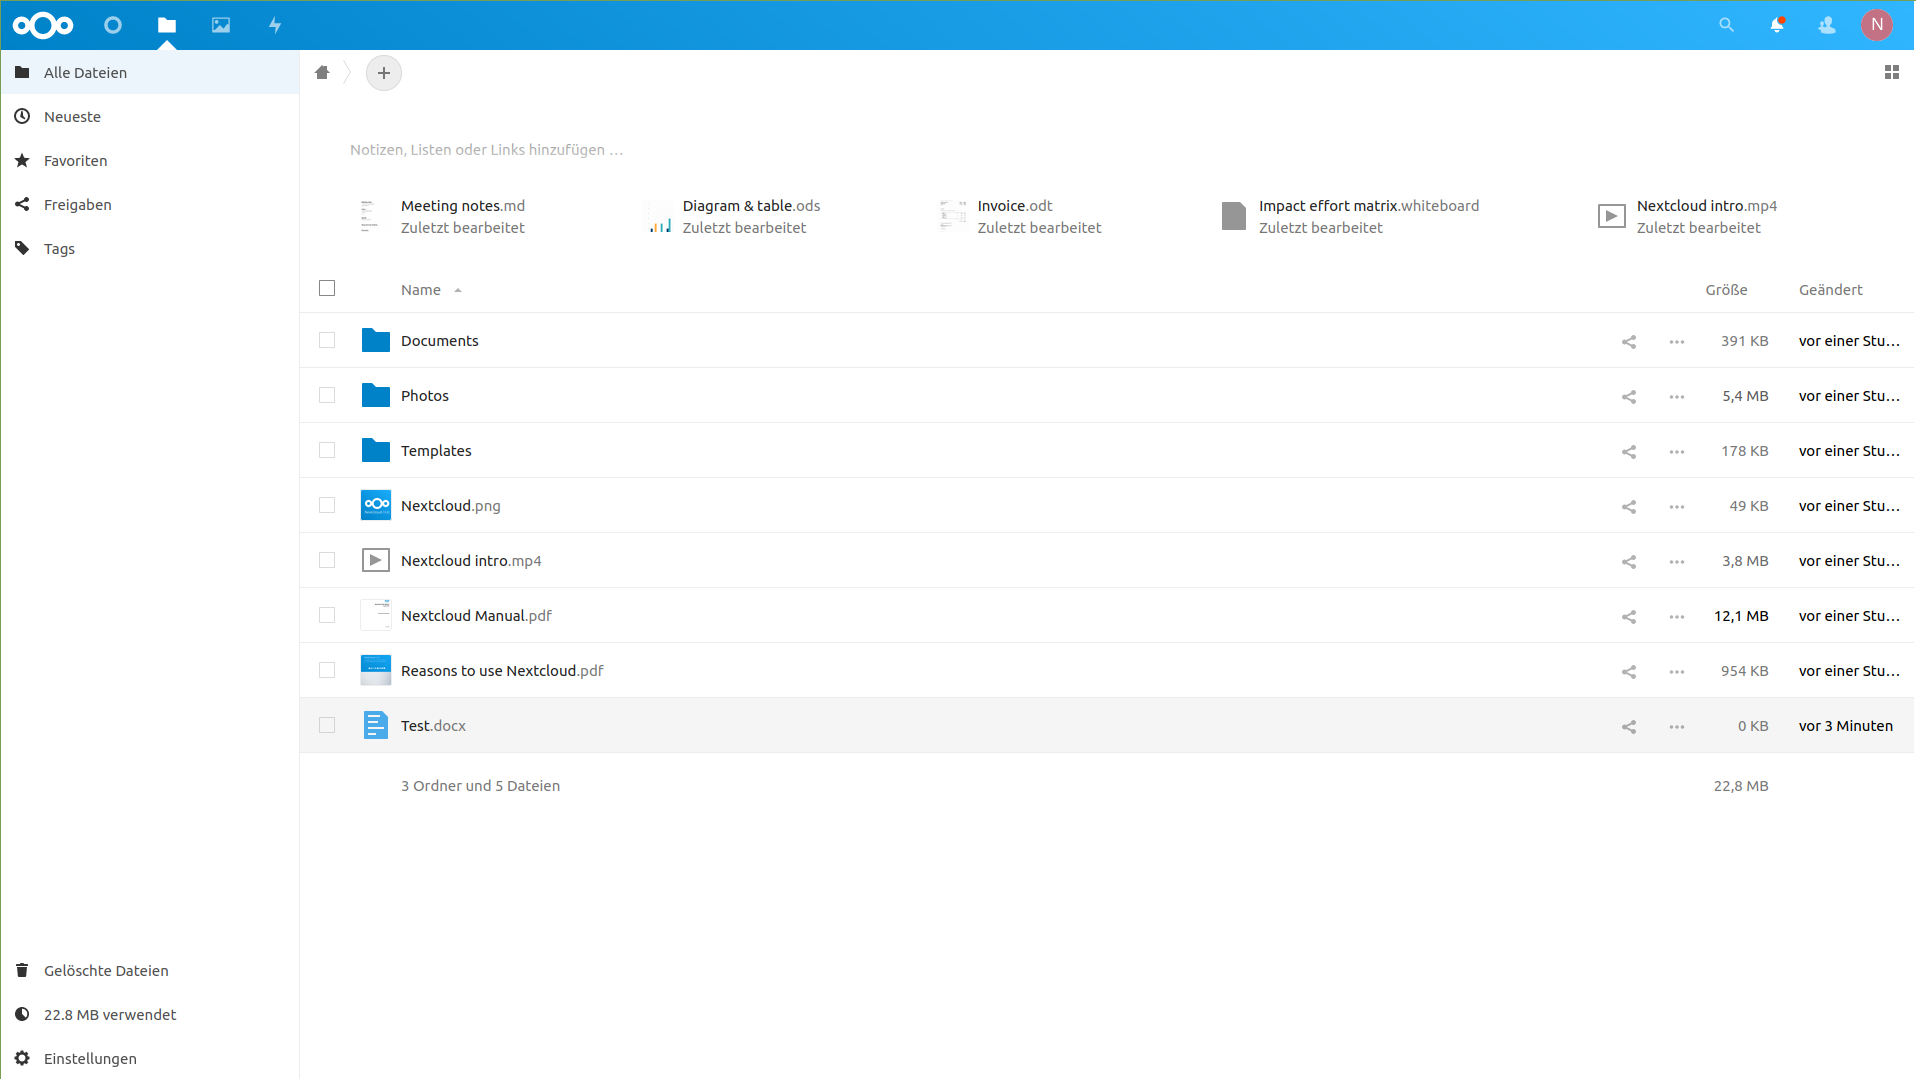Open more actions for Documents

(x=1677, y=342)
